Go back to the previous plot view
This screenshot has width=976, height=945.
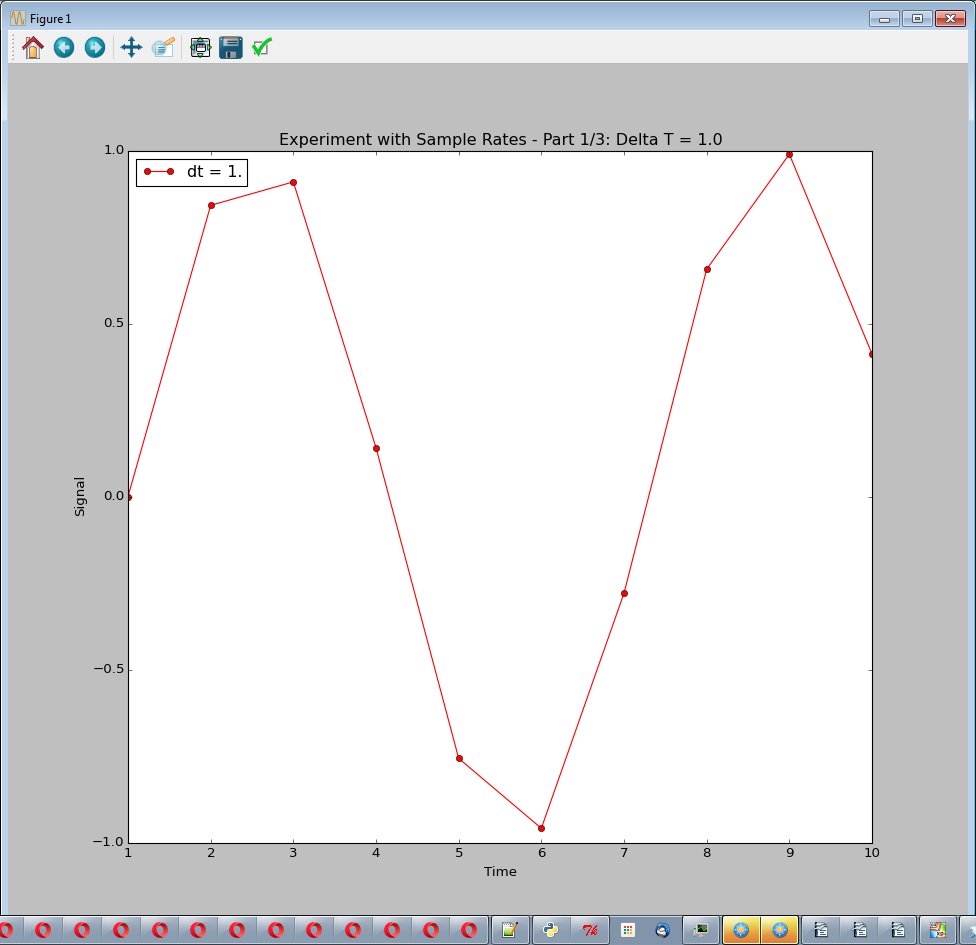pyautogui.click(x=63, y=47)
